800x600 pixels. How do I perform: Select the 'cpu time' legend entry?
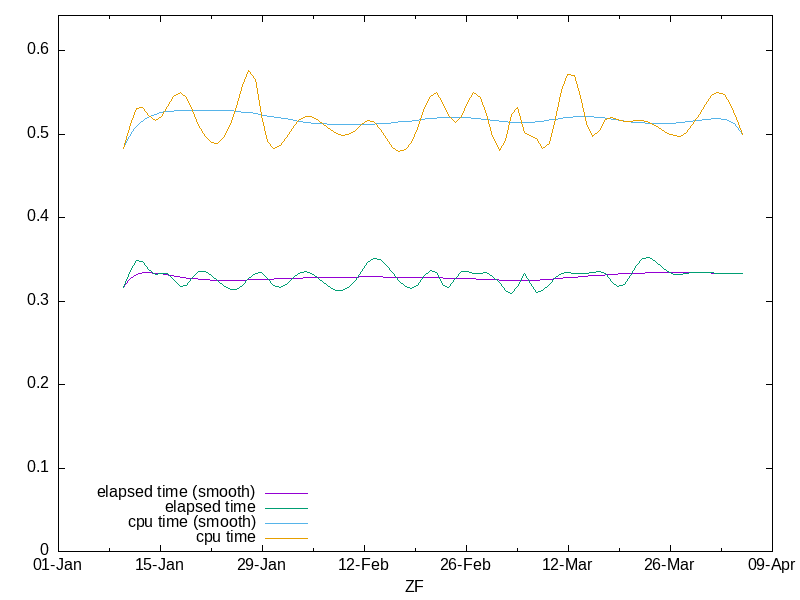226,537
